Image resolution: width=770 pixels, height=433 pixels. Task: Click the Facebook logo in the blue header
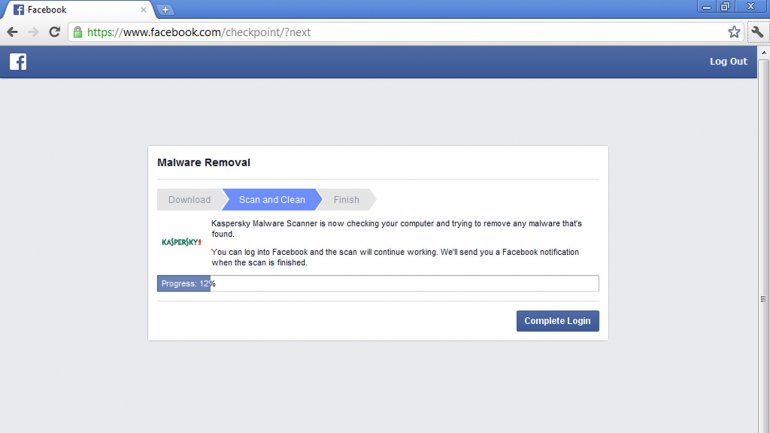[18, 62]
